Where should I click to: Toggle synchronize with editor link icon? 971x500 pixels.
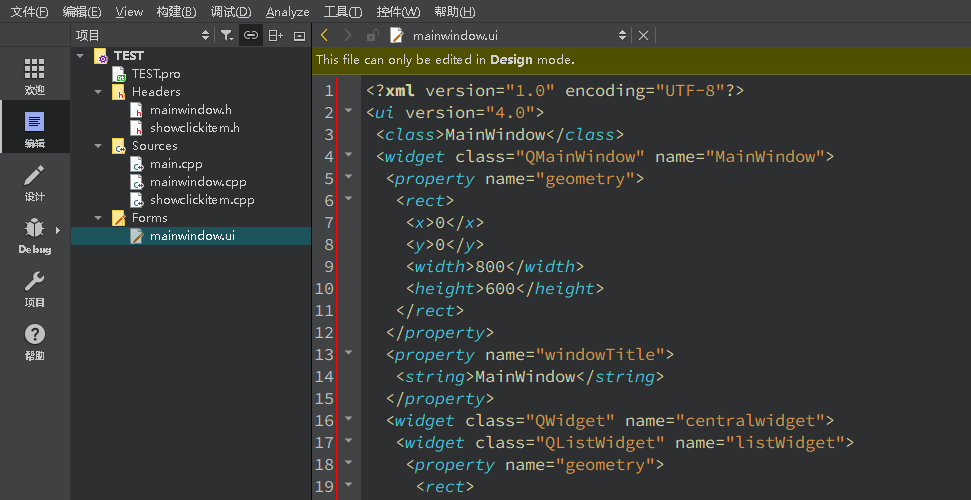tap(250, 36)
